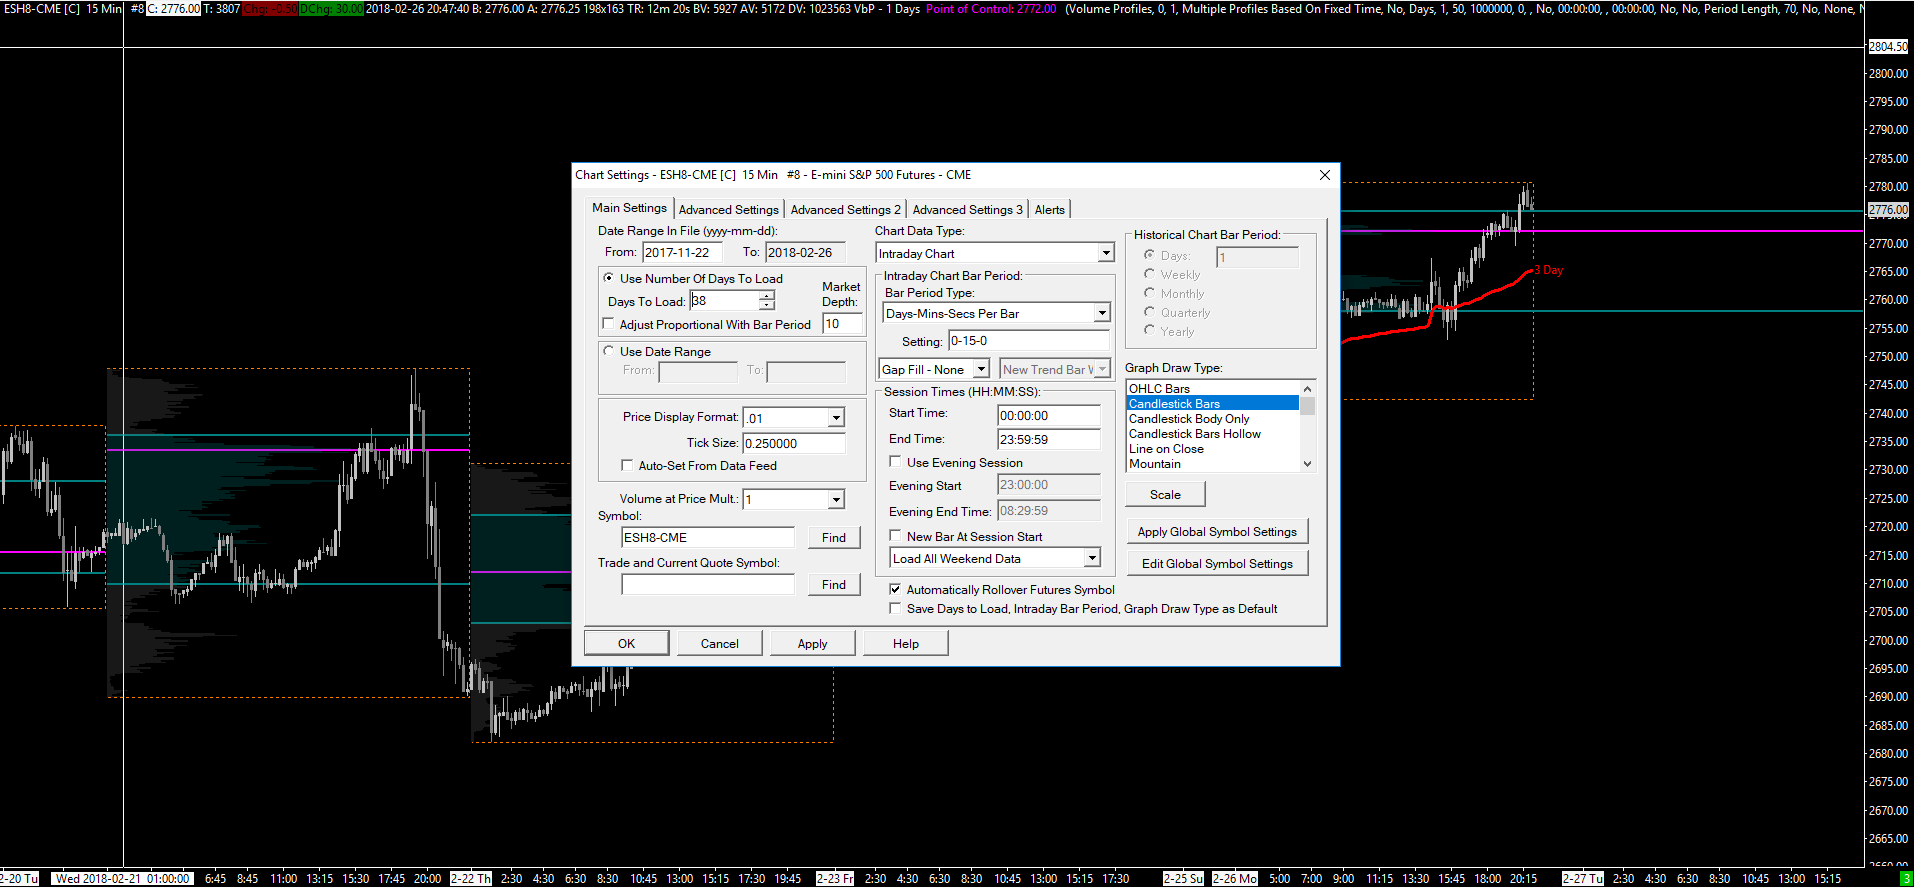This screenshot has height=888, width=1914.
Task: Check Auto-Set From Data Feed
Action: [627, 465]
